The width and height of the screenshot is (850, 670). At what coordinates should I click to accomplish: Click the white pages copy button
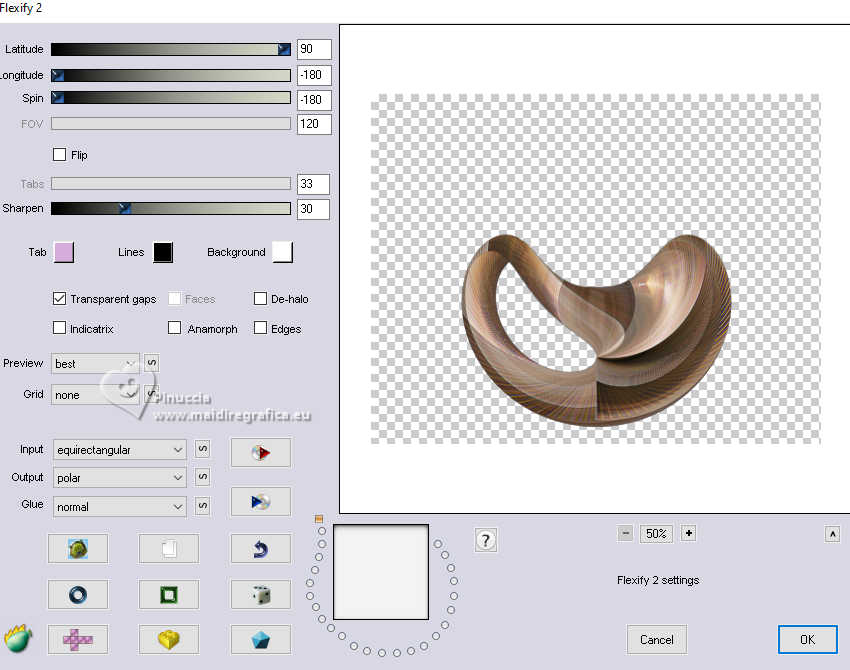169,549
